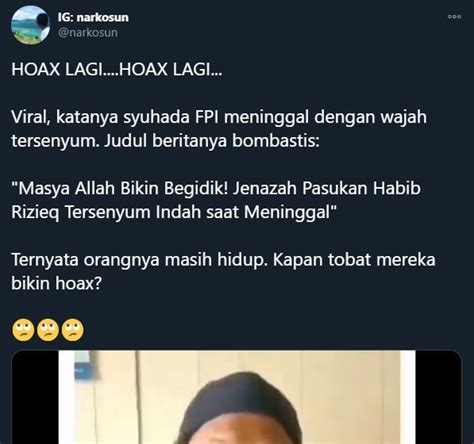Click the left black bar of the video

pyautogui.click(x=35, y=397)
